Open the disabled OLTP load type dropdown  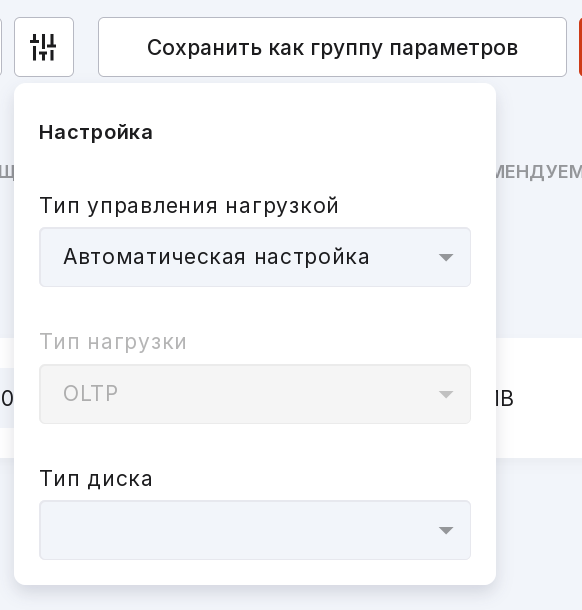coord(255,394)
